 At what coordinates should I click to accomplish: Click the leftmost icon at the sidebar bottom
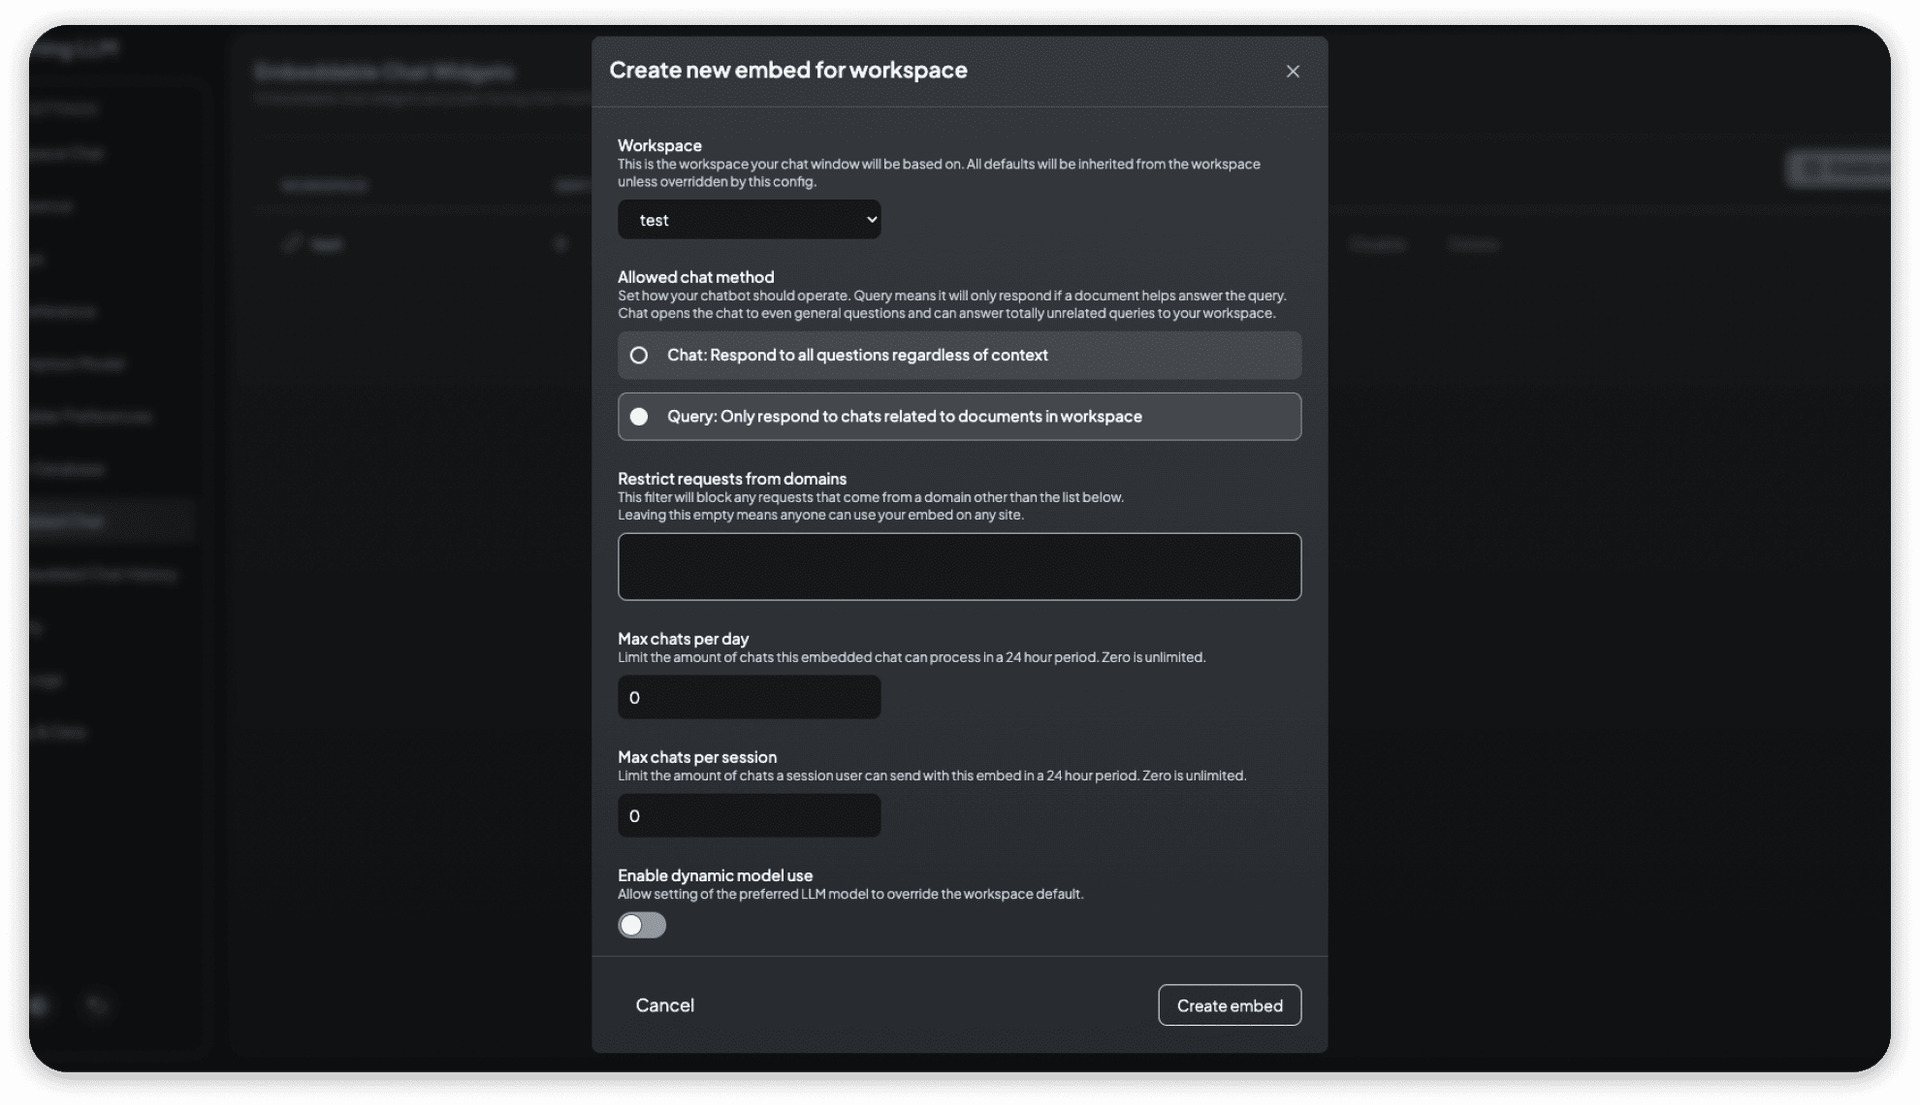pos(38,1006)
